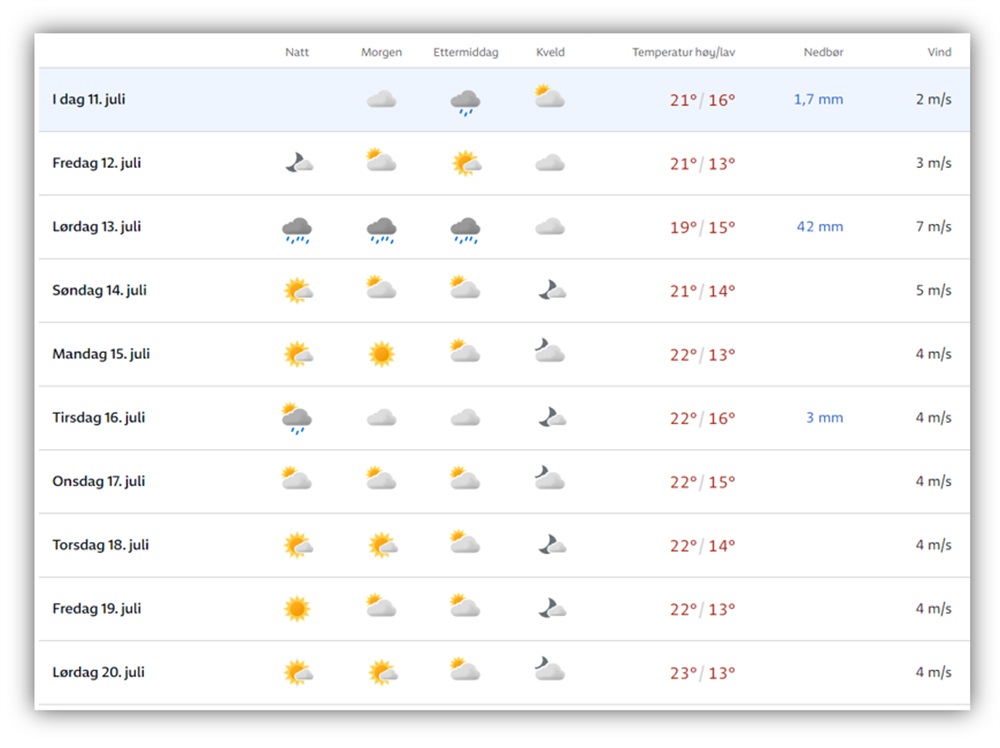The height and width of the screenshot is (748, 1000).
Task: Select the Kveld weather icon for Torsdag 18. juli
Action: pyautogui.click(x=551, y=545)
